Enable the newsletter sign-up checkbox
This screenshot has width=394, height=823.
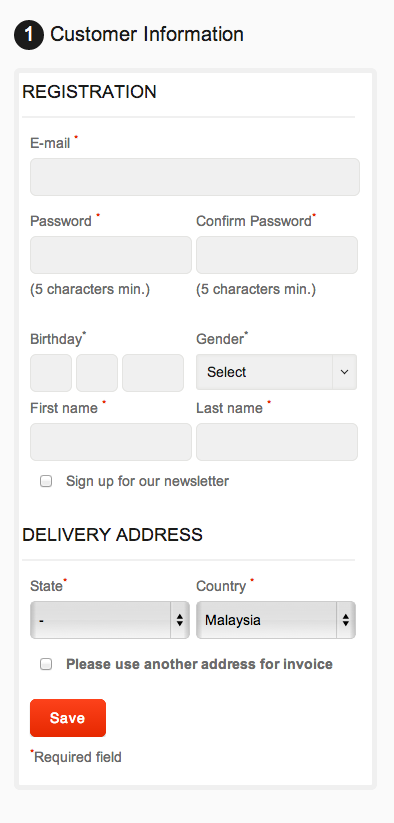[x=46, y=481]
